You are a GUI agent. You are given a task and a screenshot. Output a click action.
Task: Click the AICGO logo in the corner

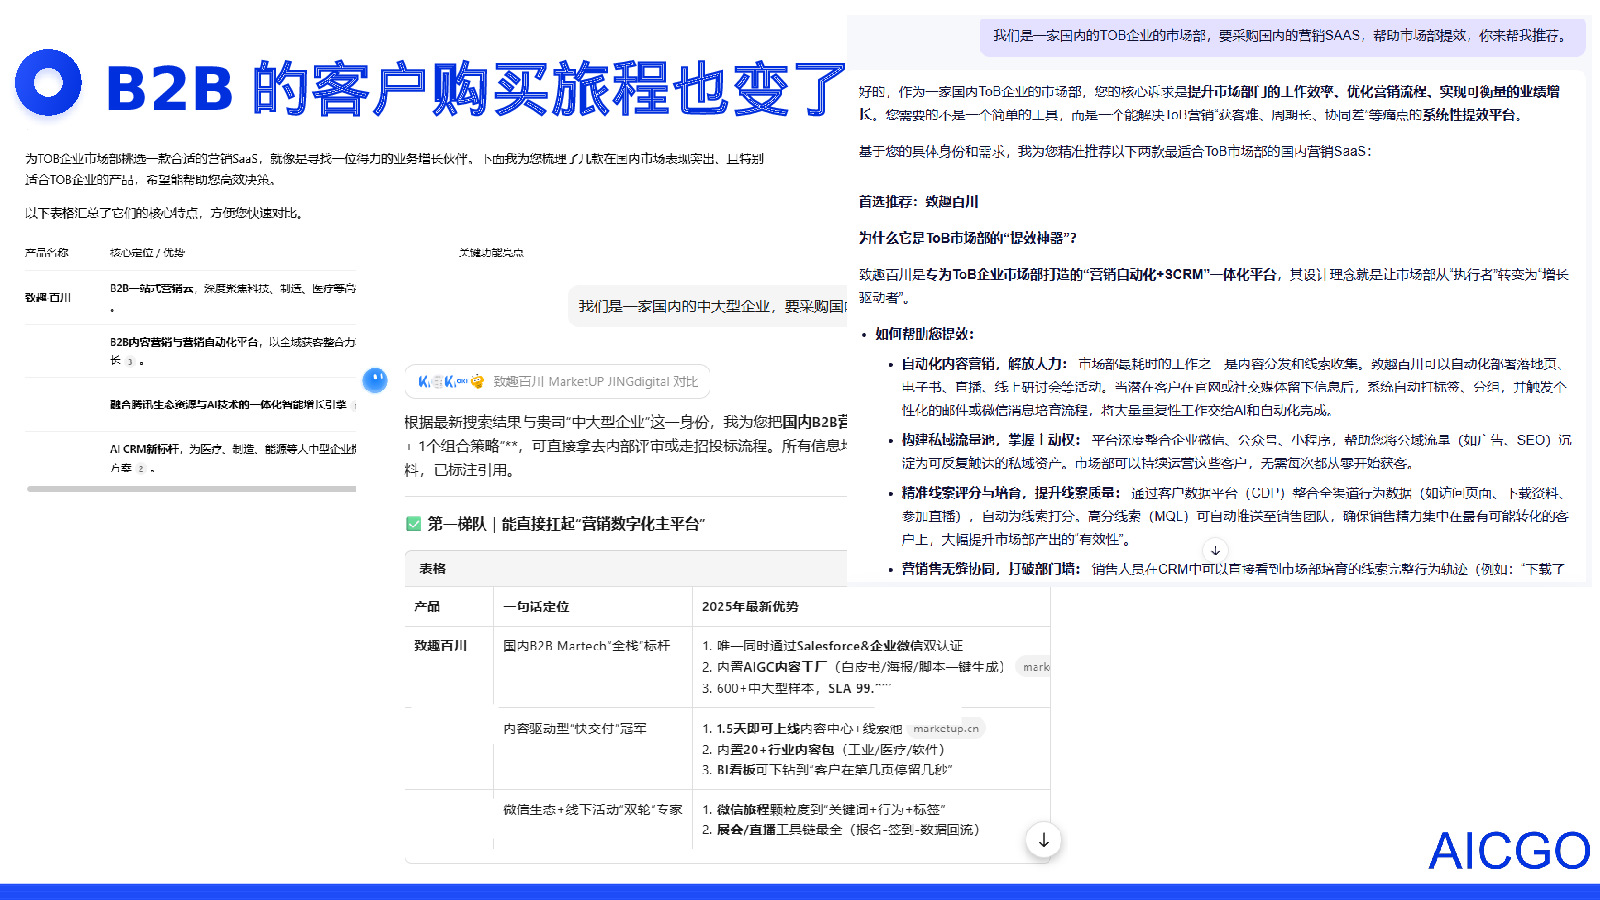click(x=1508, y=851)
